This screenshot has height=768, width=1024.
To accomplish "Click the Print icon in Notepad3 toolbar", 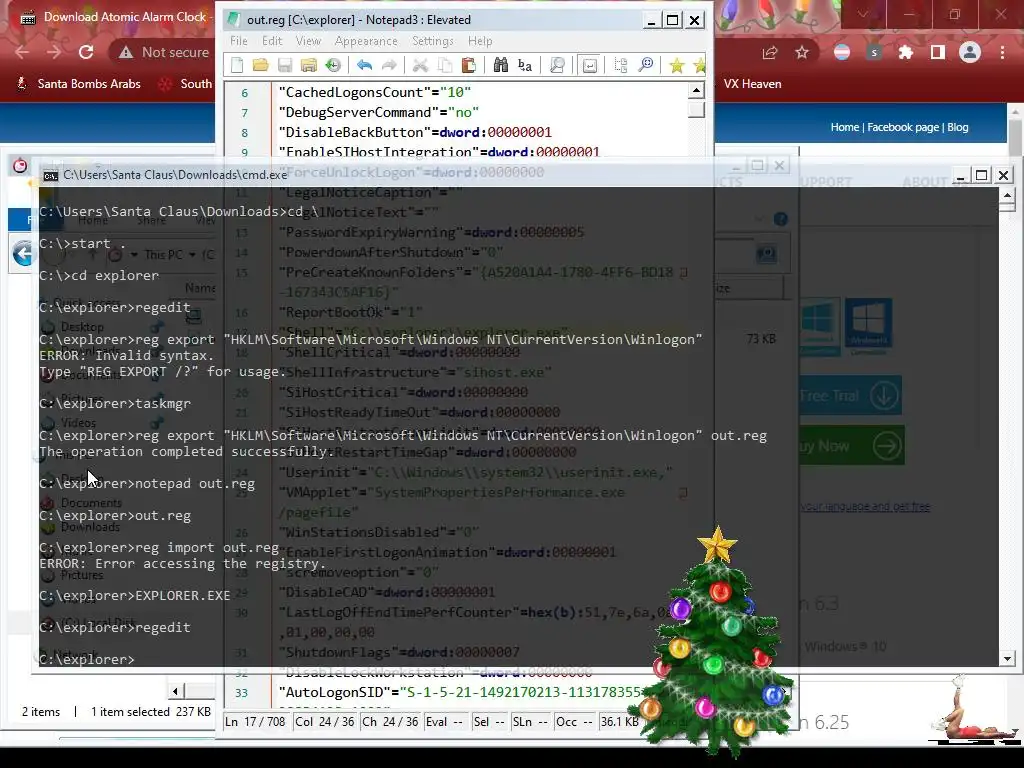I will pos(309,65).
